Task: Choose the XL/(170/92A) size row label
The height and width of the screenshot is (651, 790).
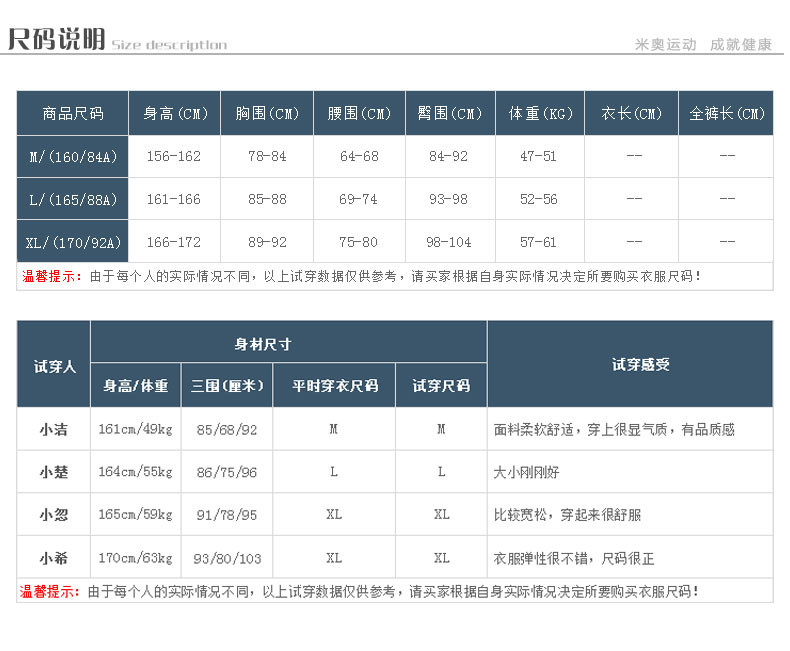Action: coord(73,242)
